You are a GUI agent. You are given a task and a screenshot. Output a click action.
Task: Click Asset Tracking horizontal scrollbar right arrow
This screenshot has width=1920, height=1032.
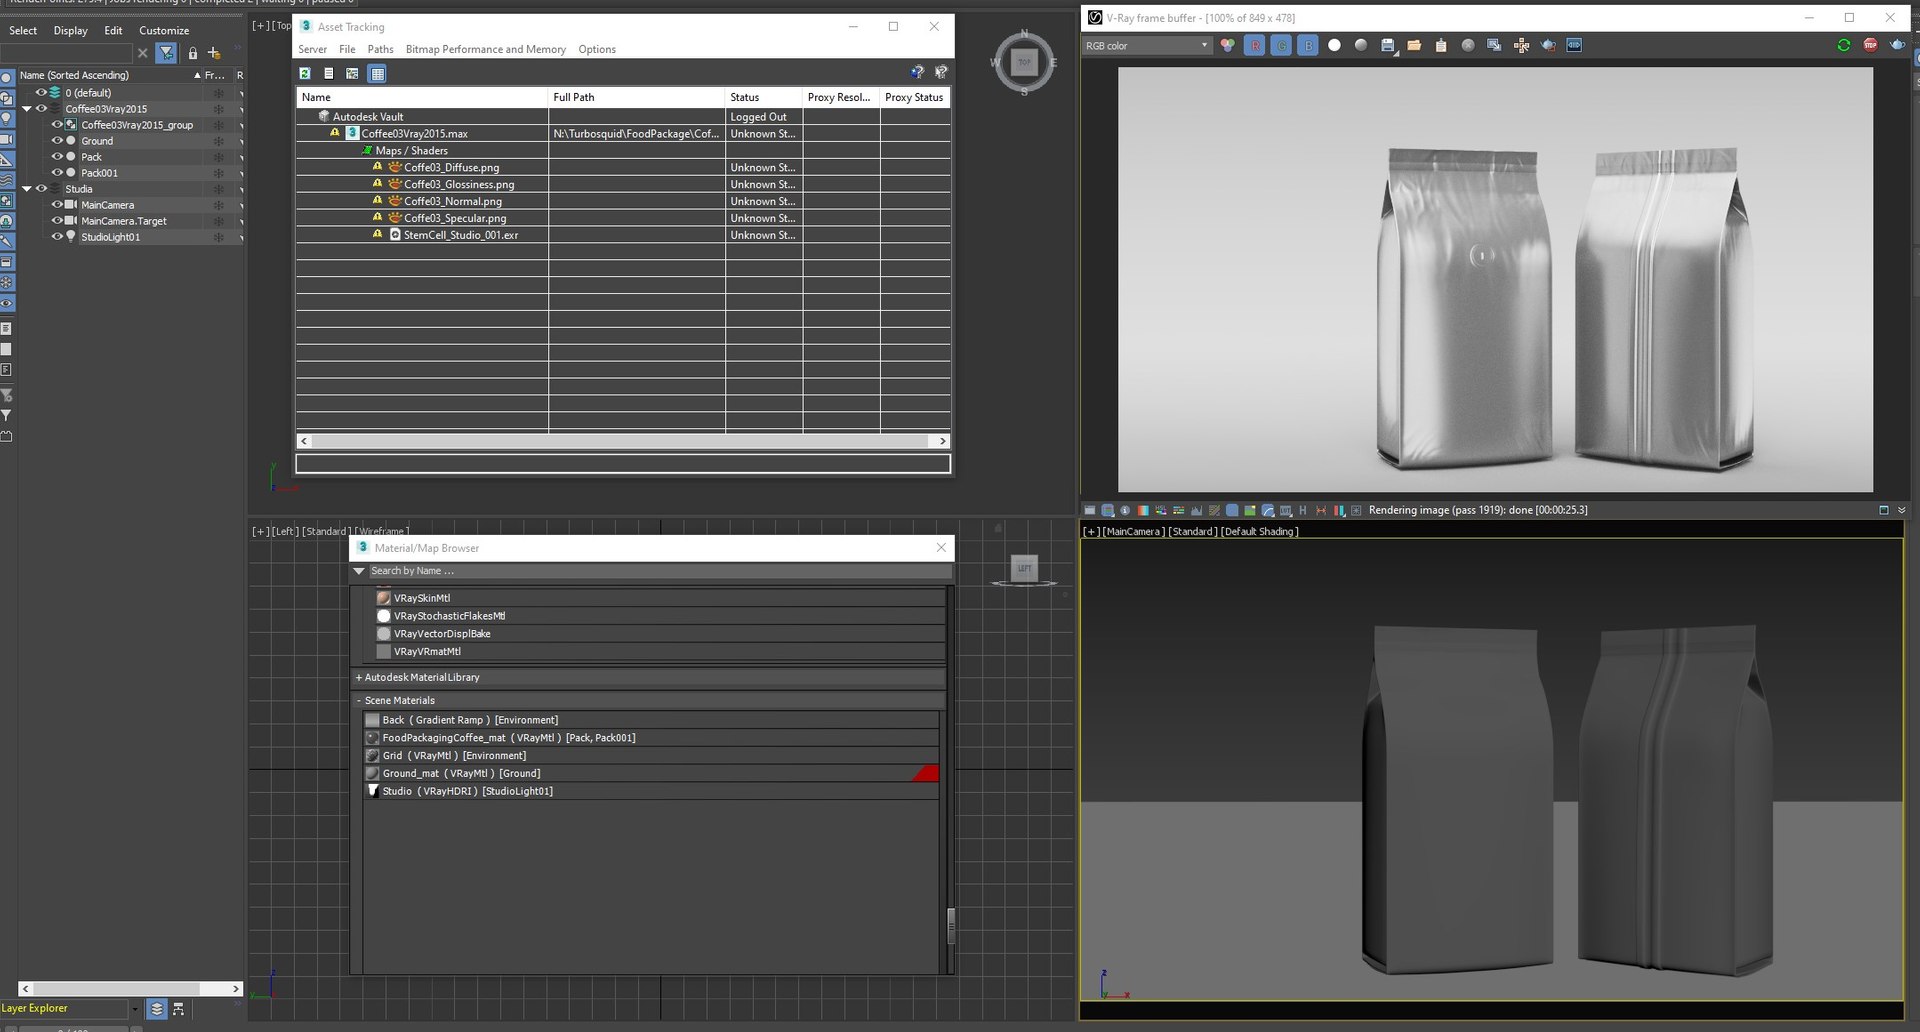(x=942, y=441)
